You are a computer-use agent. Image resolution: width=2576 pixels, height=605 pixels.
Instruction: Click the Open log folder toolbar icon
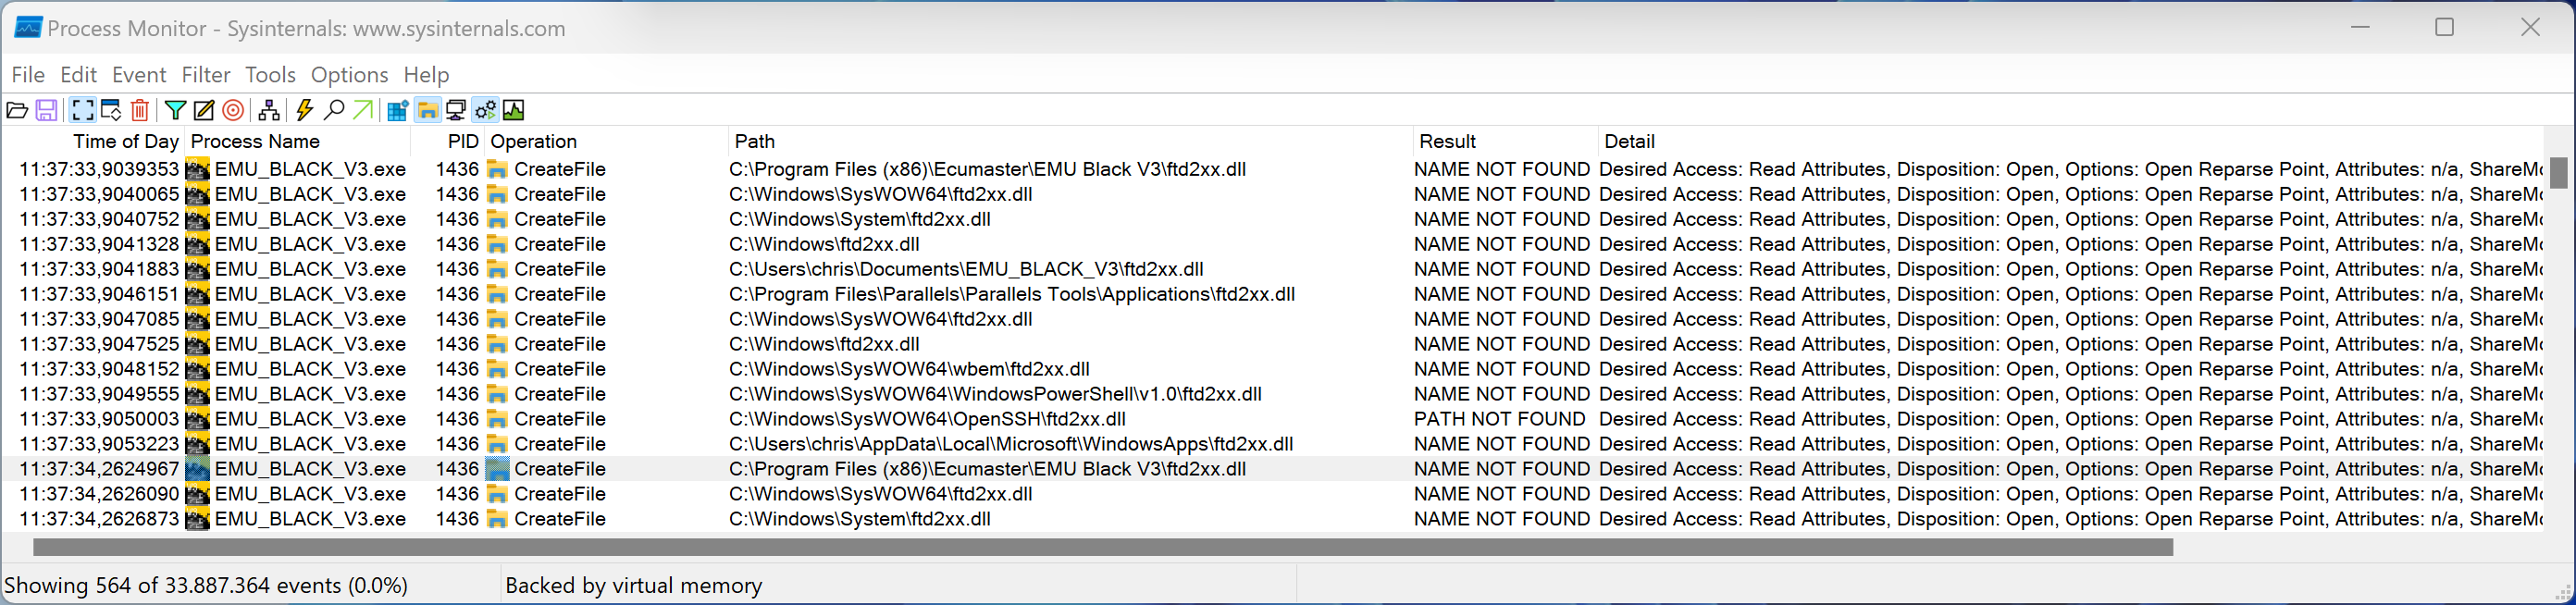point(17,110)
